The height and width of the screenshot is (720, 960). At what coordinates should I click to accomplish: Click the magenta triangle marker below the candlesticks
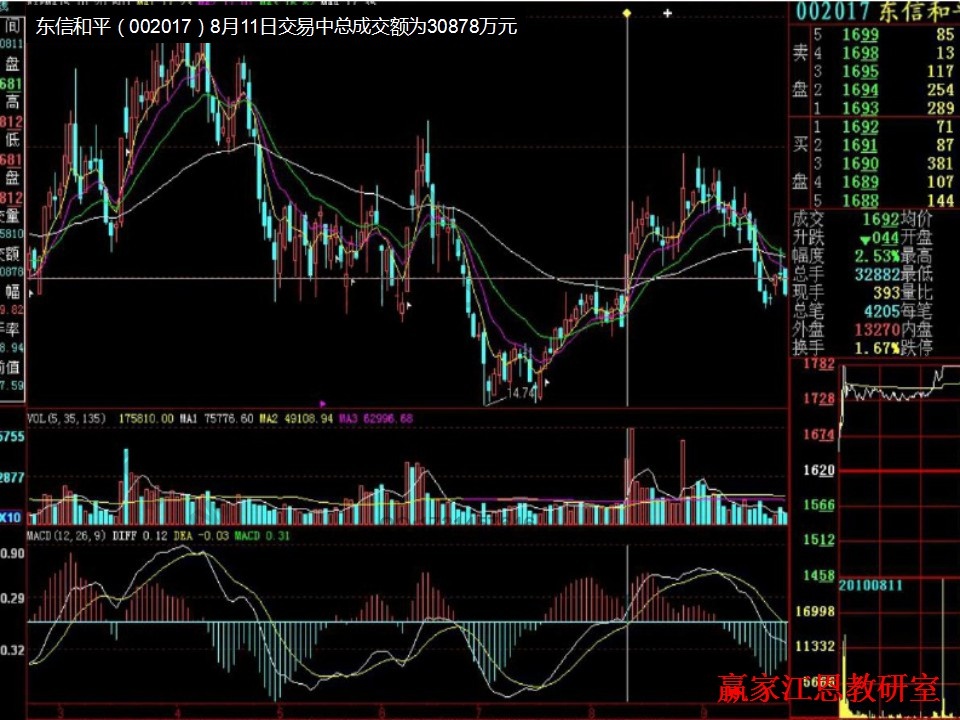click(322, 403)
